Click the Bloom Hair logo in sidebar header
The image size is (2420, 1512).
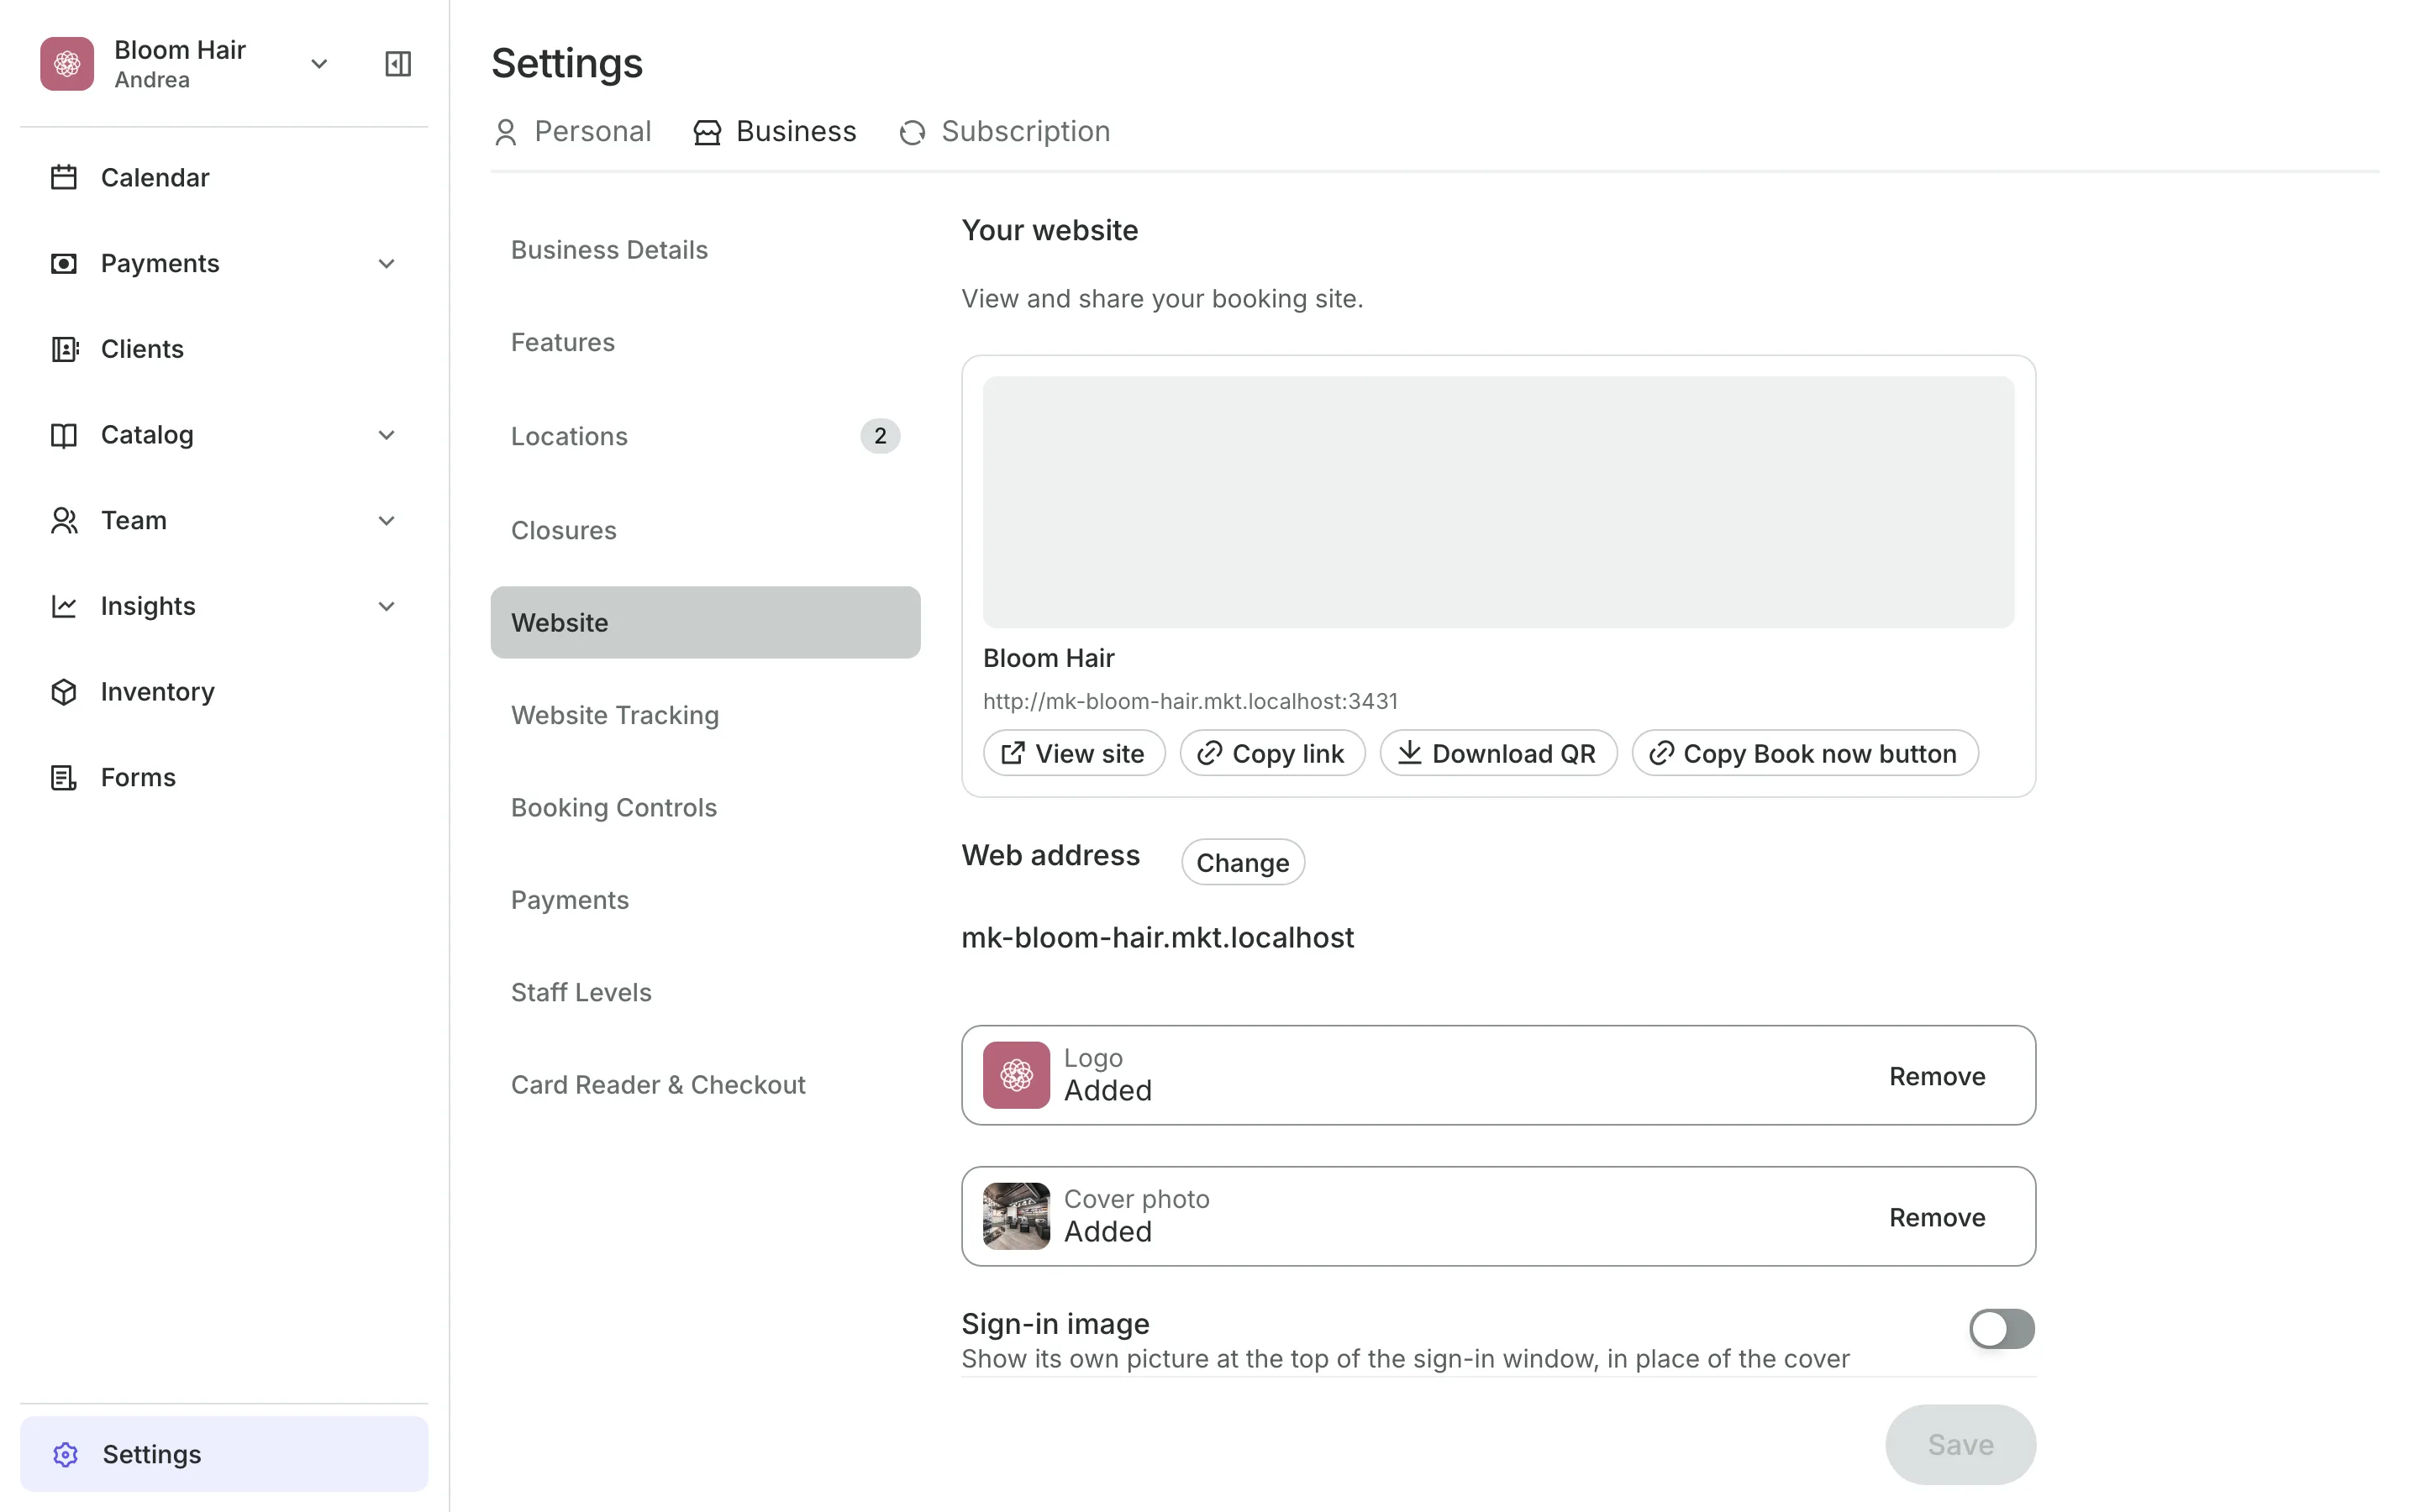(x=67, y=64)
